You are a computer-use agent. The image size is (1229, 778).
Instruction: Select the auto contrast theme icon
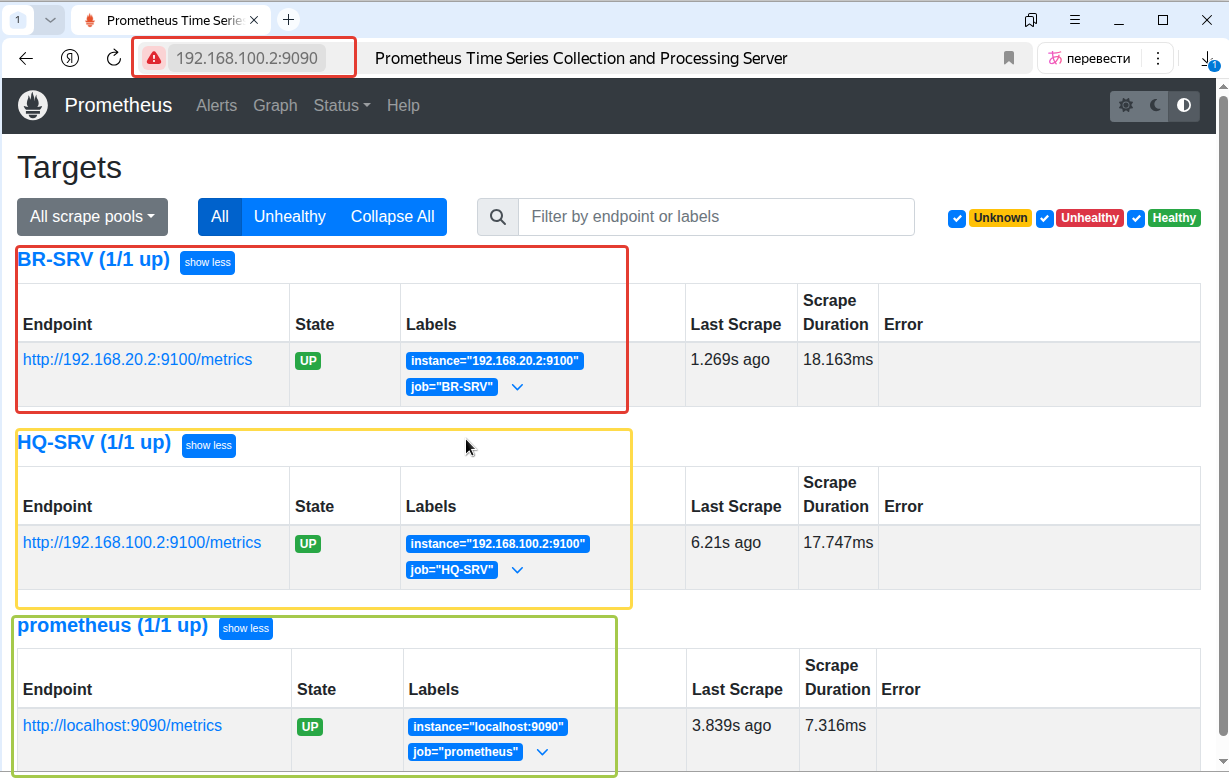click(x=1185, y=105)
